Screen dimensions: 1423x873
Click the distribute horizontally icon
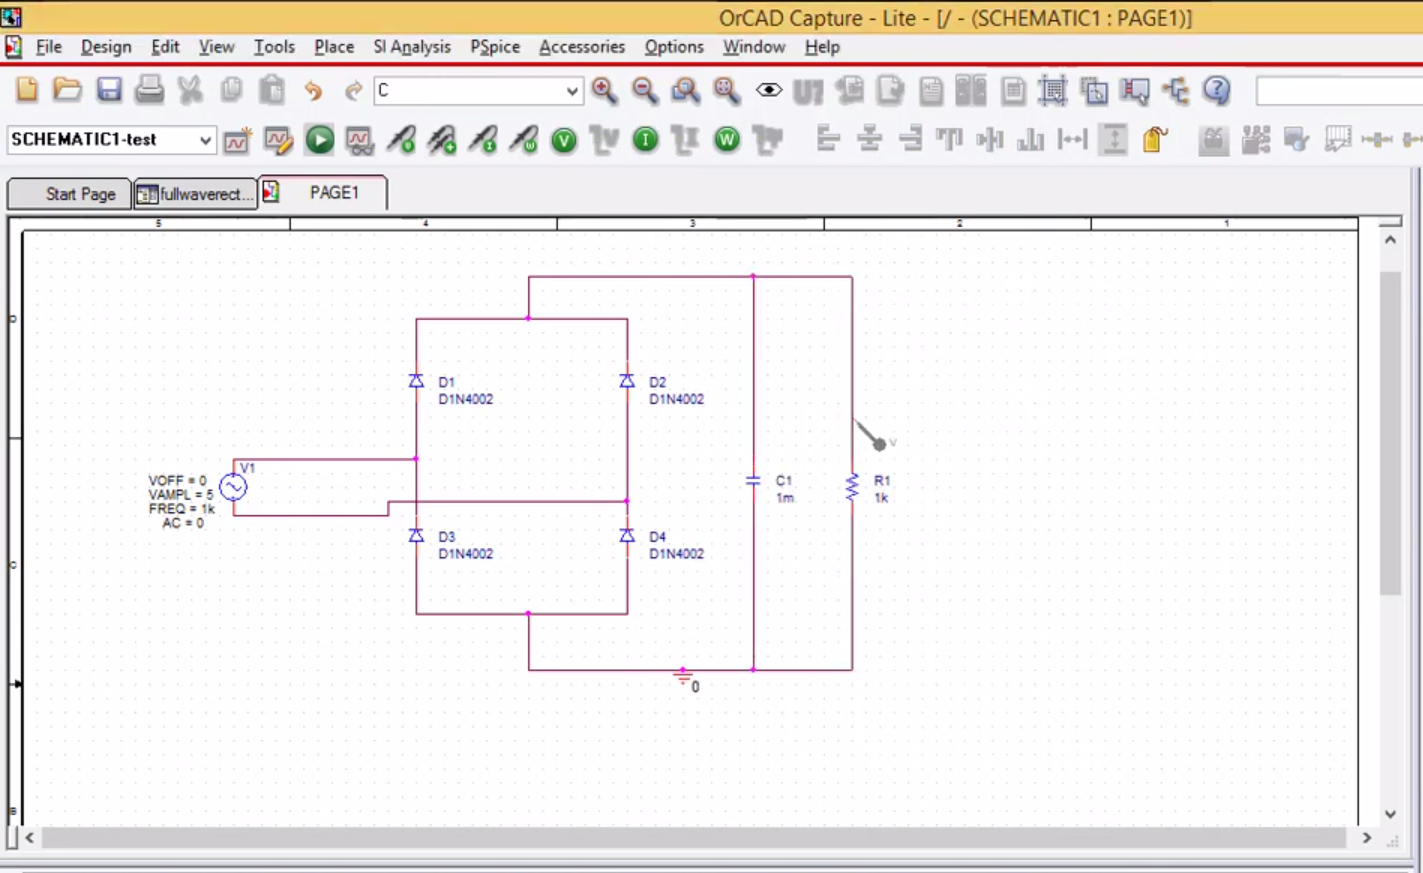pyautogui.click(x=1073, y=140)
